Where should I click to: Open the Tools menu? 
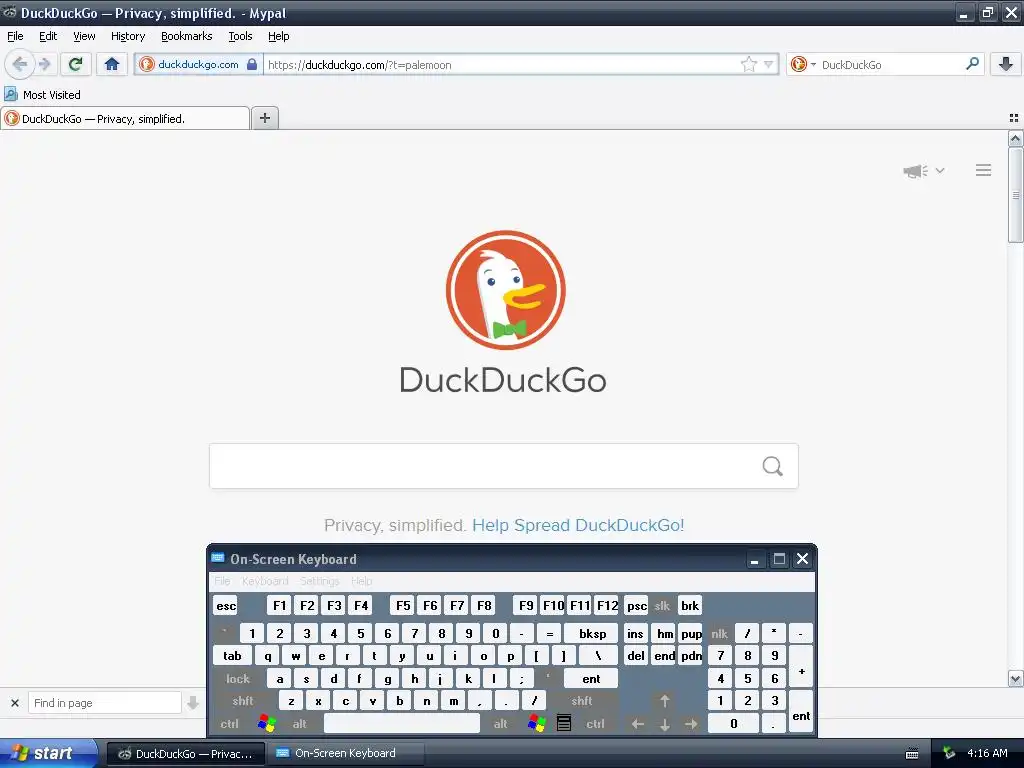240,36
